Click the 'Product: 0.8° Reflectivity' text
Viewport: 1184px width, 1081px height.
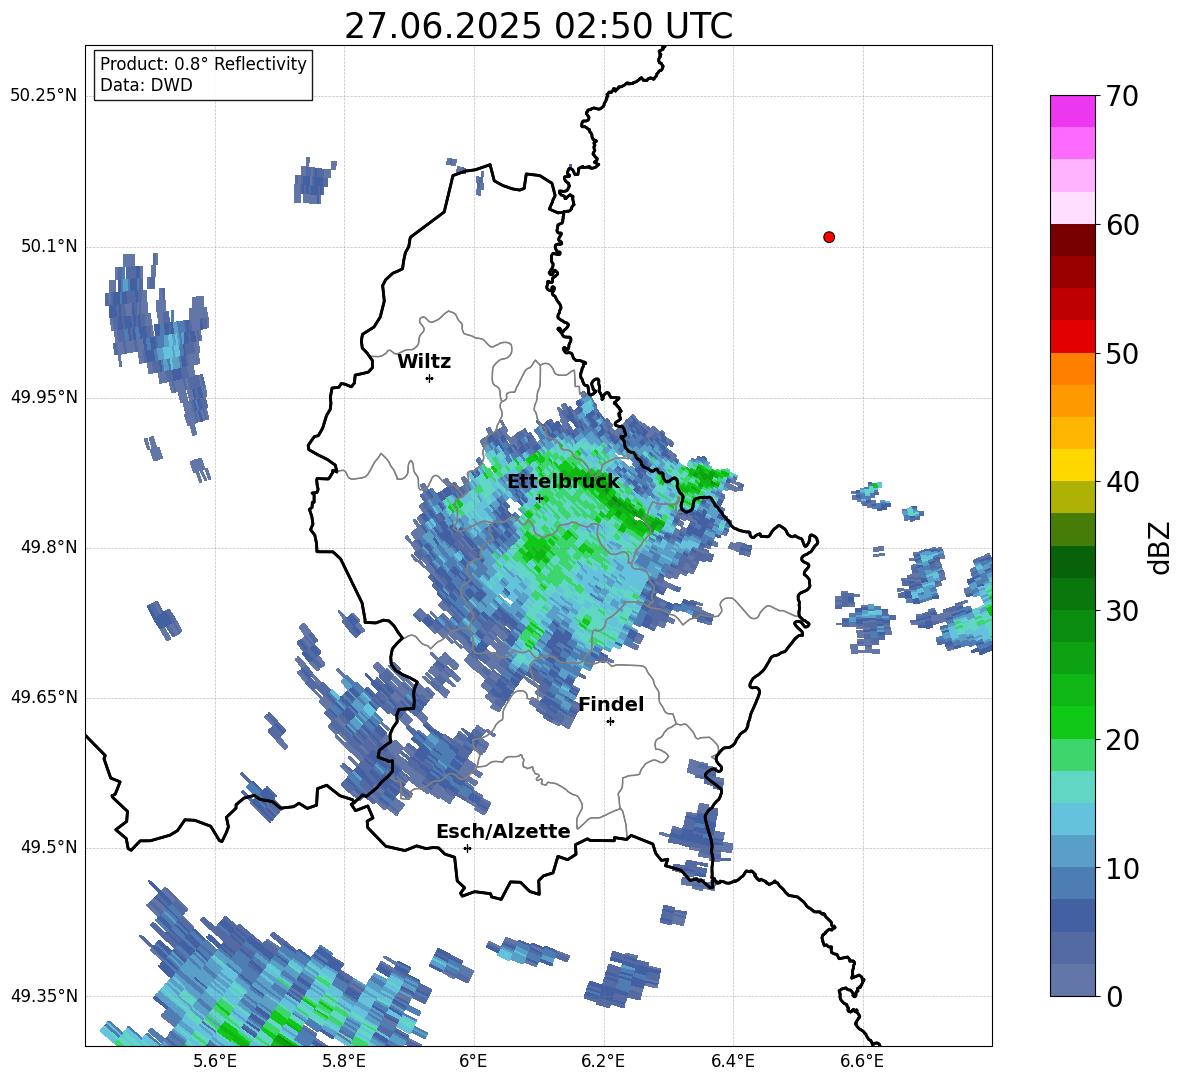[203, 64]
